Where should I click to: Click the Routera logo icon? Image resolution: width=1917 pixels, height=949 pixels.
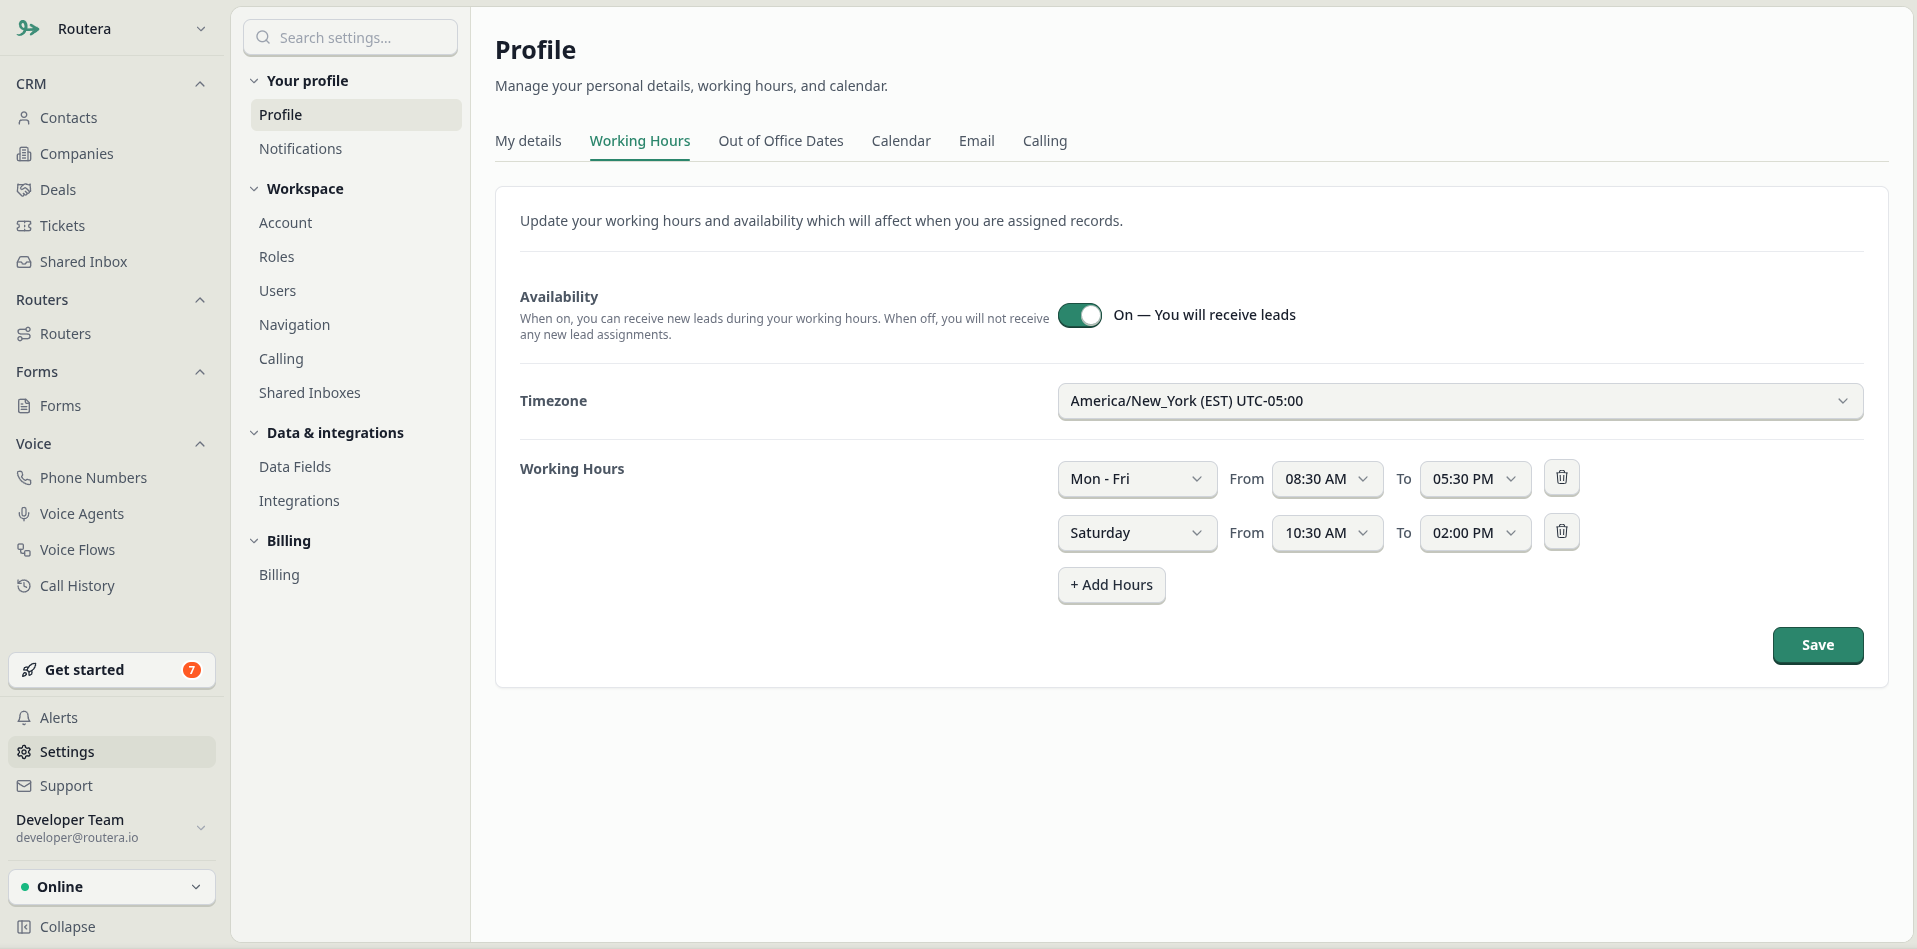point(28,29)
